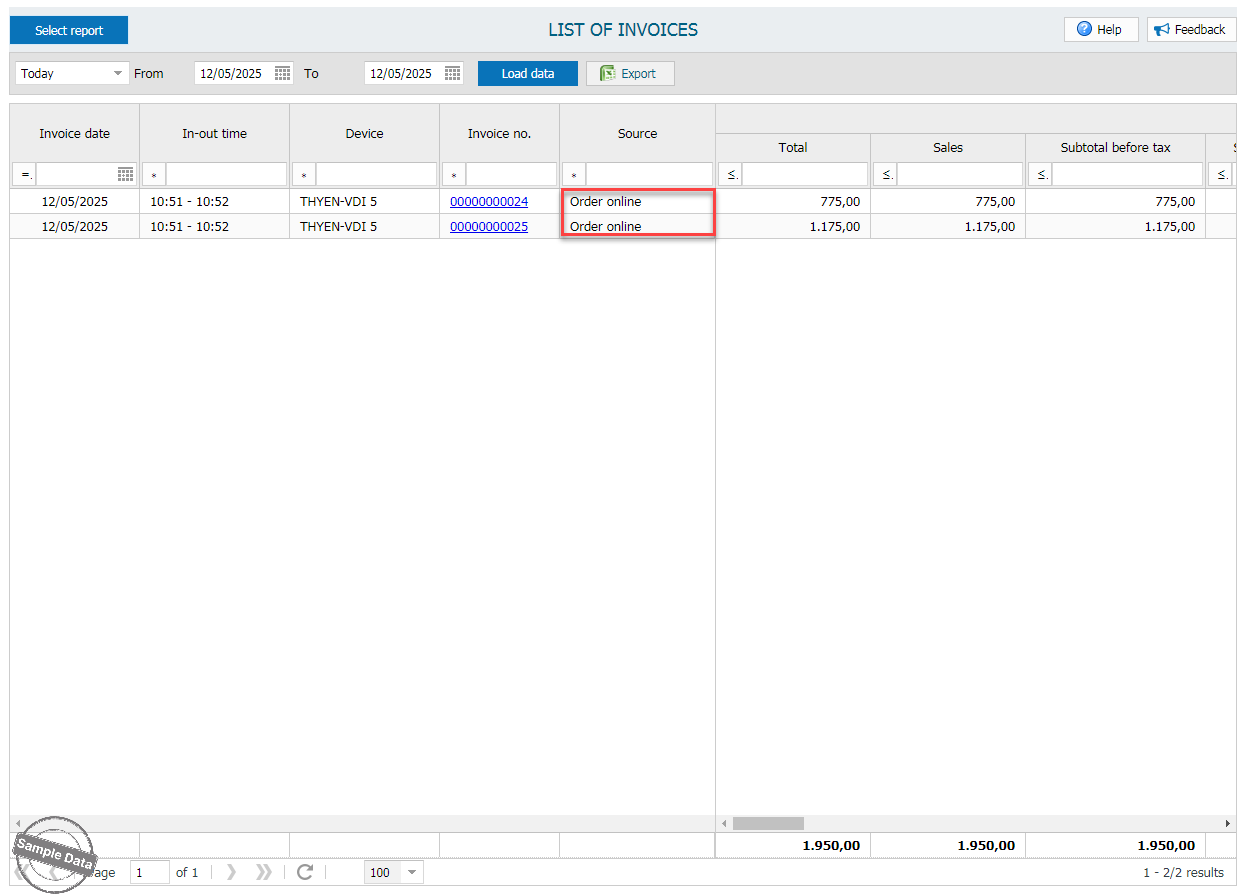Open the Help button
Image resolution: width=1243 pixels, height=894 pixels.
coord(1100,30)
